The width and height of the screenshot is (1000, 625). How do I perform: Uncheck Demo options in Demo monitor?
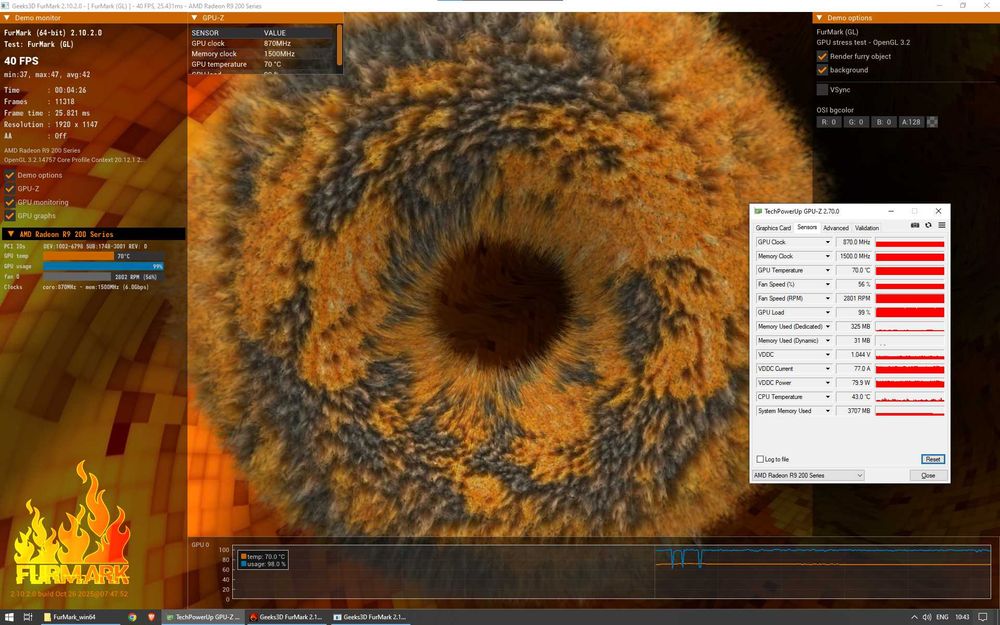[10, 175]
